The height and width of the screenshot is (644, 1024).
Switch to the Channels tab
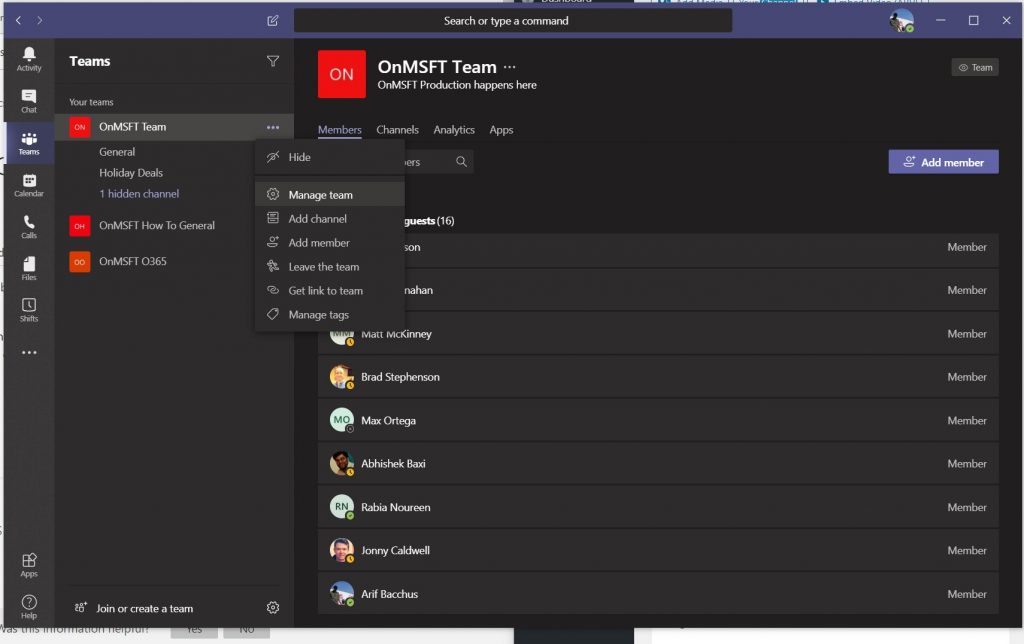397,130
